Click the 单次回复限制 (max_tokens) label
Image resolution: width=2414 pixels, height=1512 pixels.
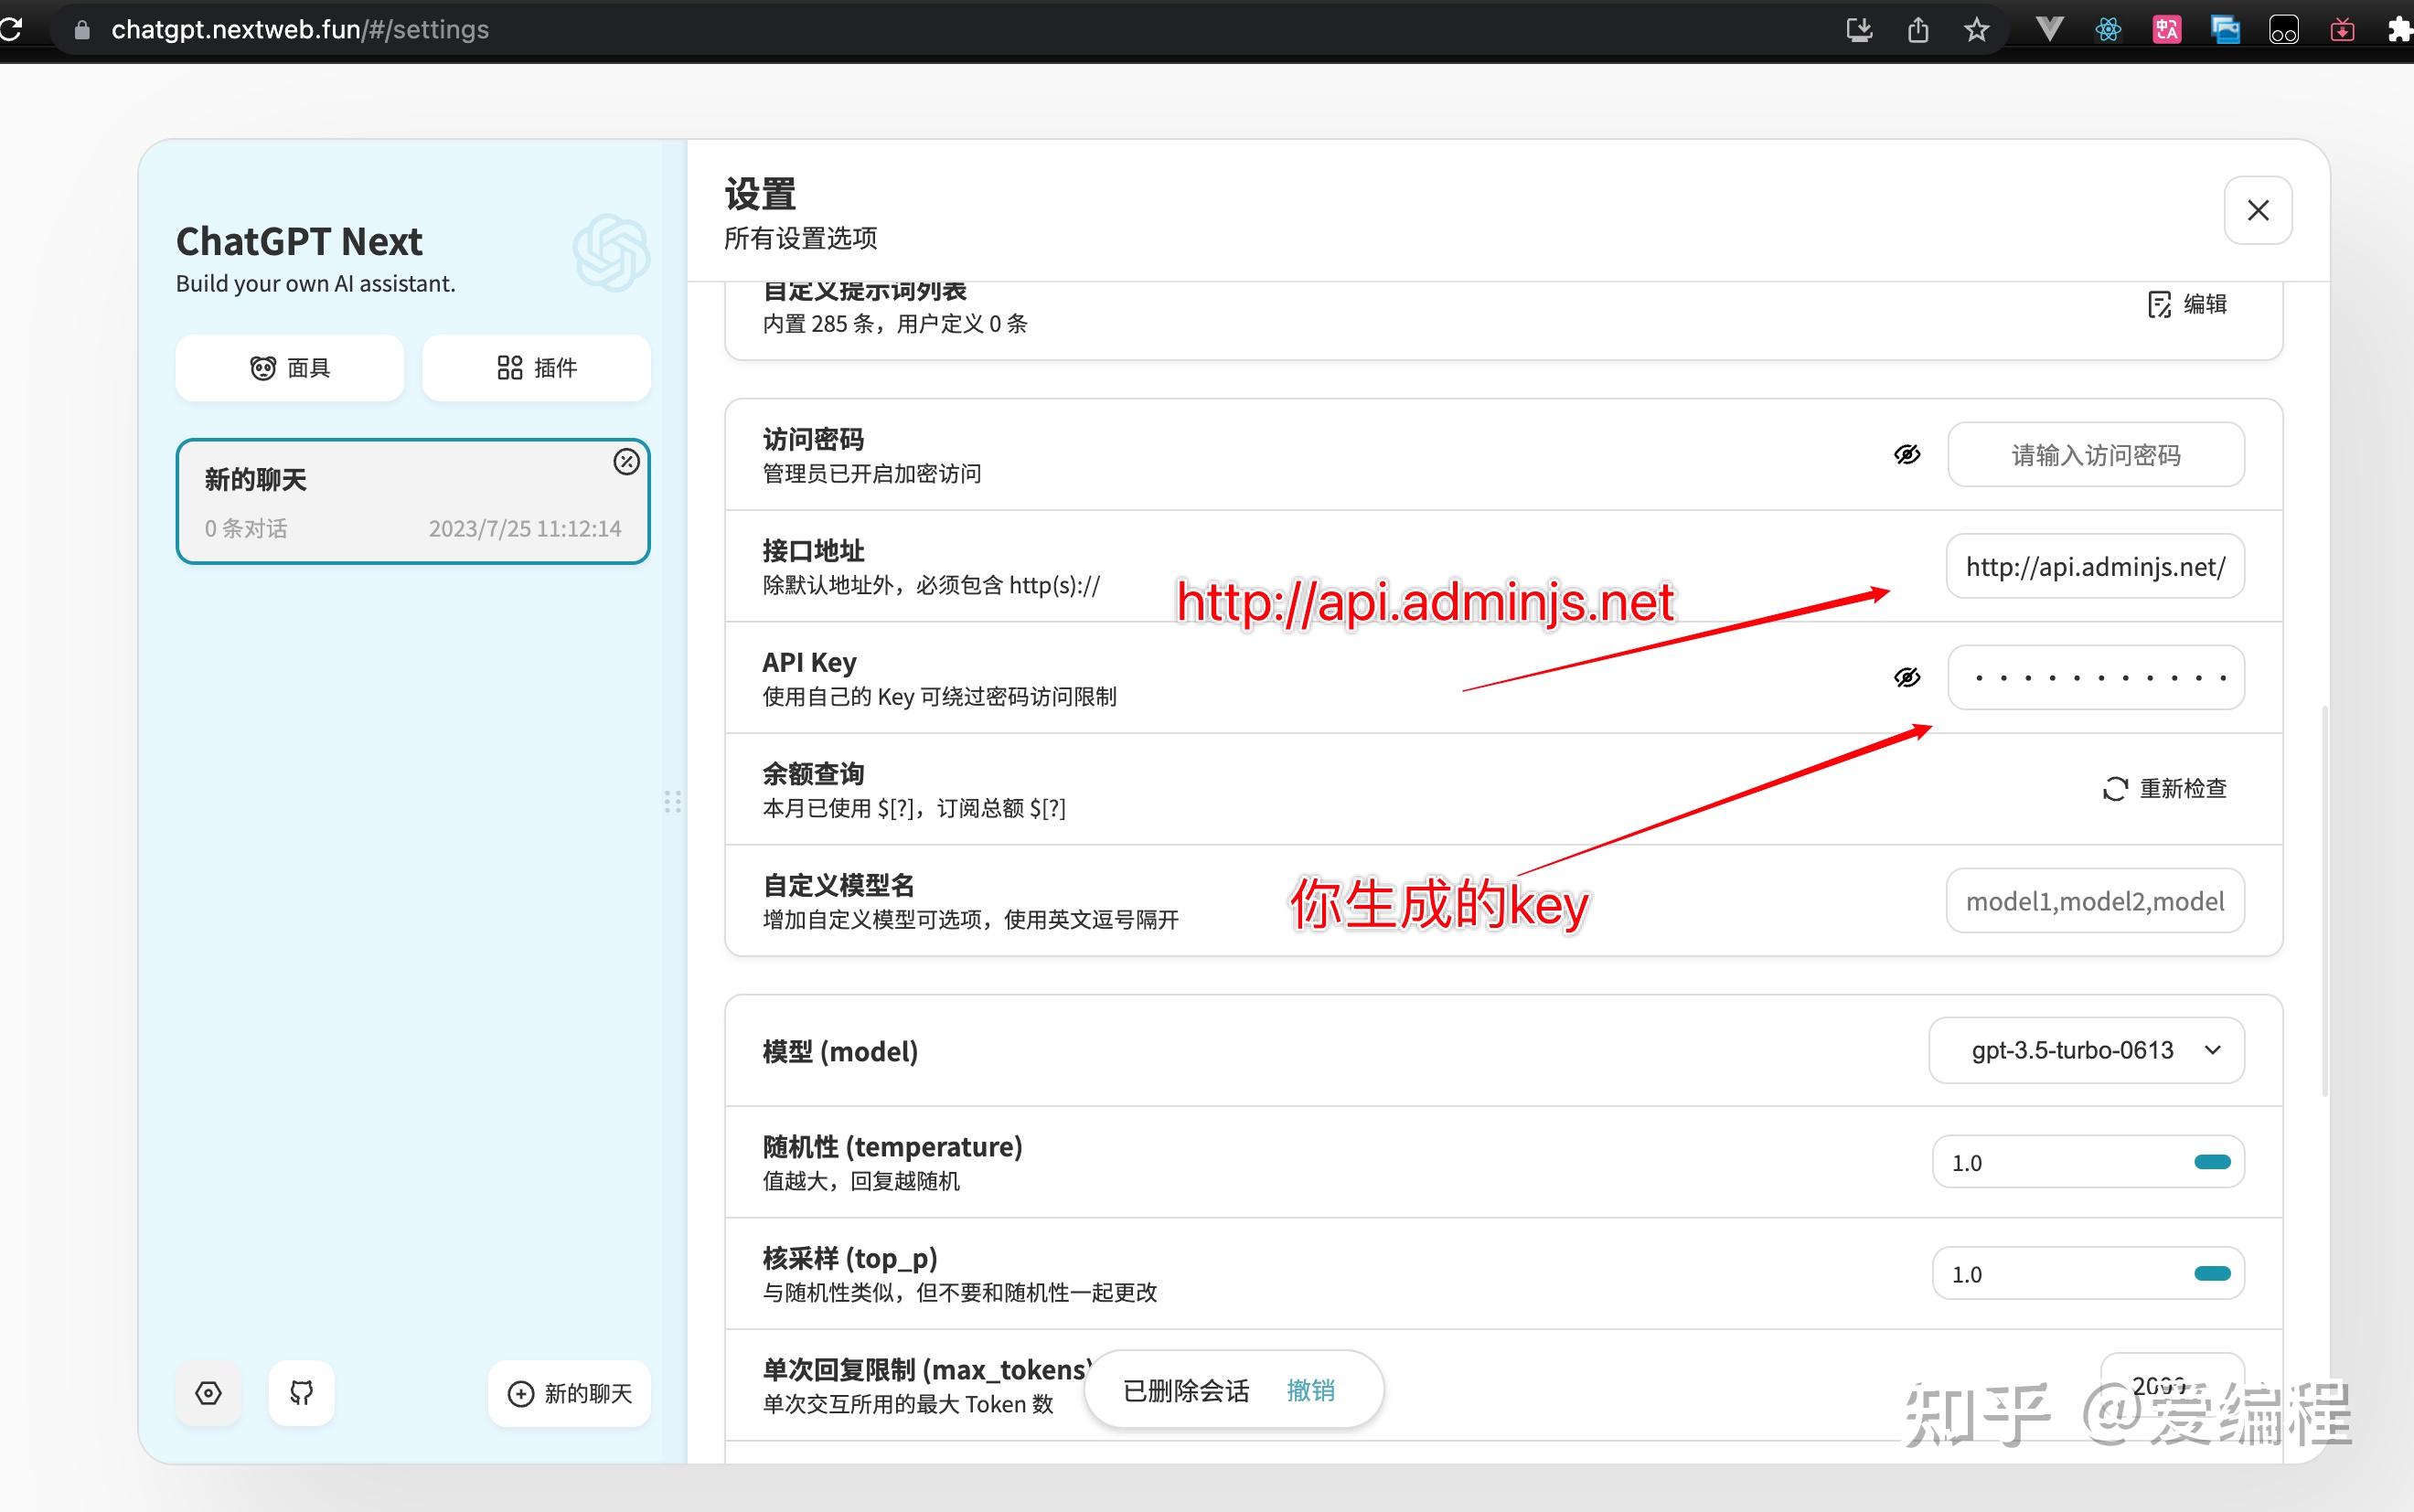pyautogui.click(x=926, y=1370)
